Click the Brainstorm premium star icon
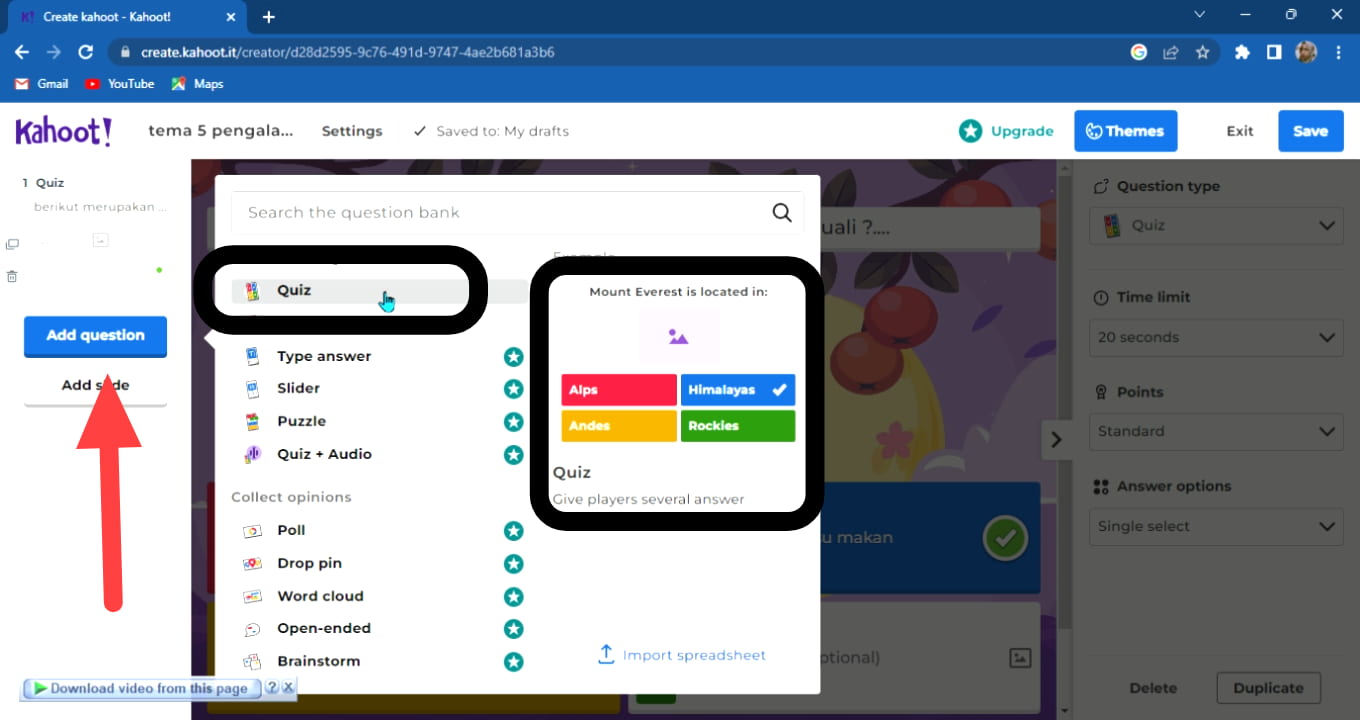1360x720 pixels. coord(514,662)
